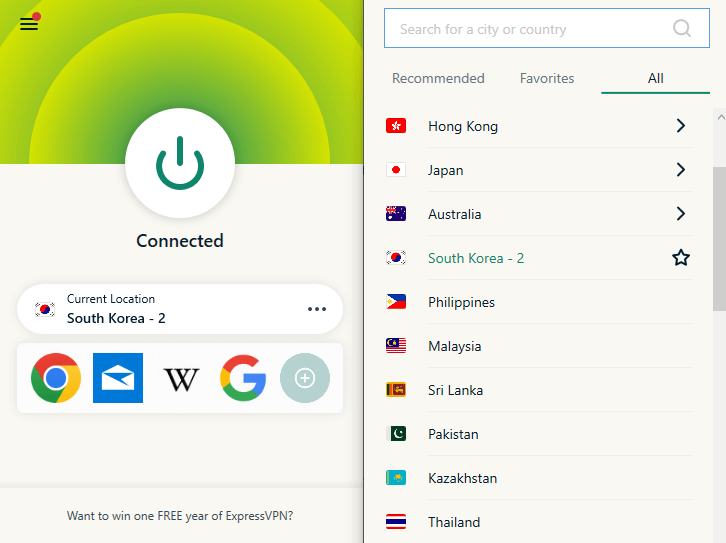Image resolution: width=726 pixels, height=543 pixels.
Task: Click the Pakistan flag icon
Action: coord(396,434)
